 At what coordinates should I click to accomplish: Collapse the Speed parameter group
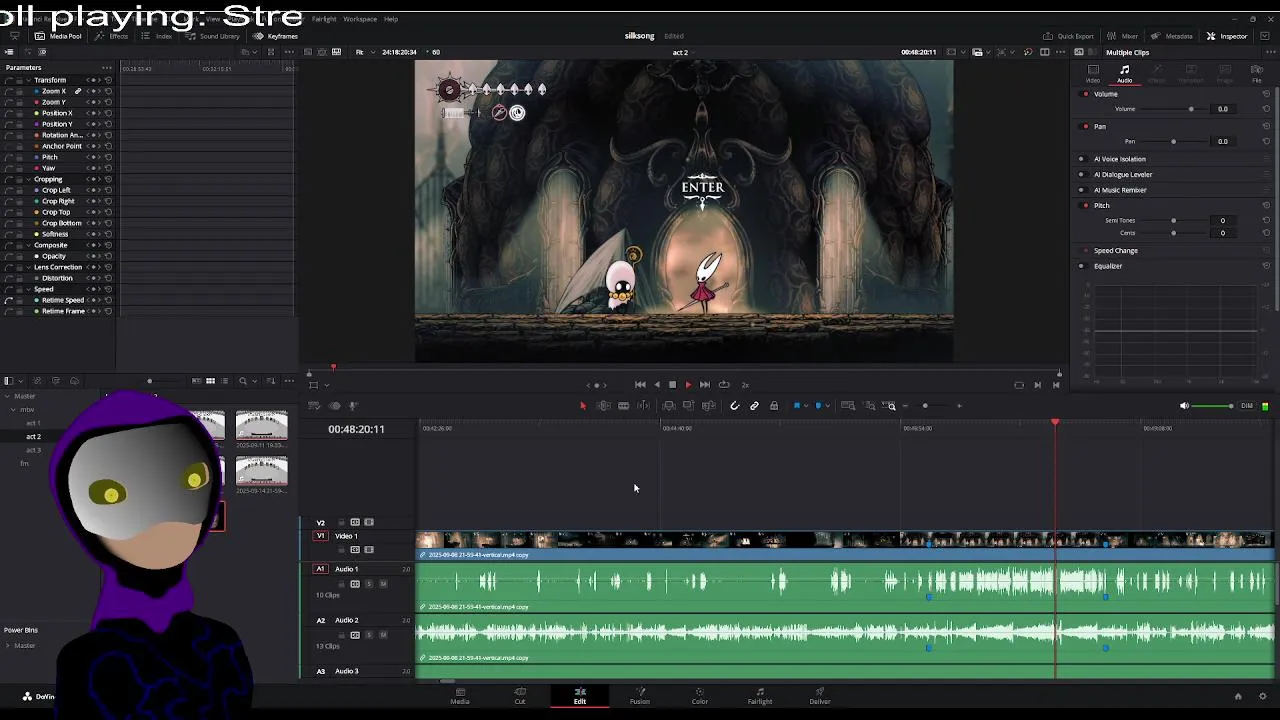click(29, 289)
